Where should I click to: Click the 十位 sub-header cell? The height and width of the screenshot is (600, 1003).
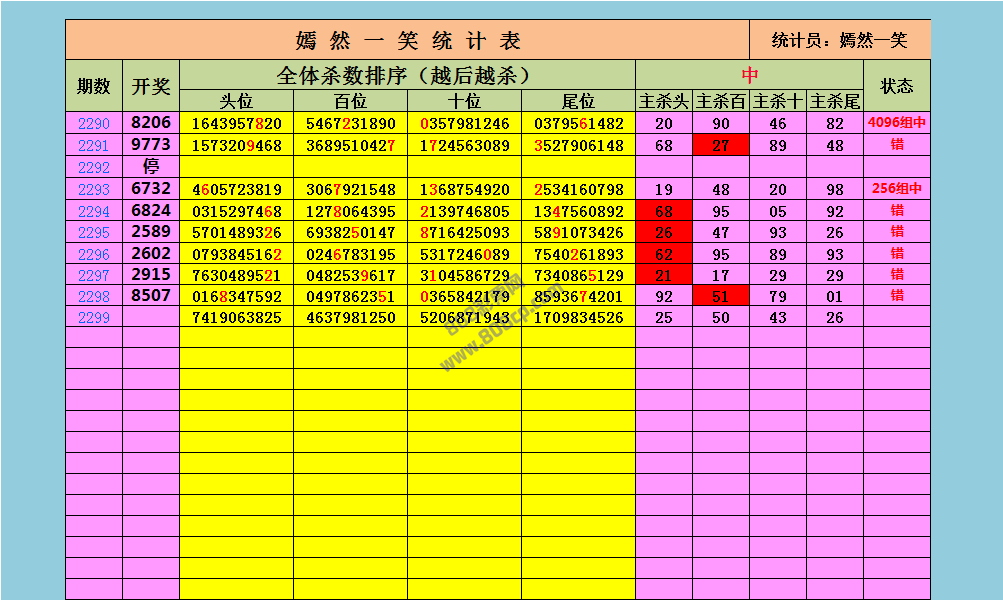tap(464, 101)
